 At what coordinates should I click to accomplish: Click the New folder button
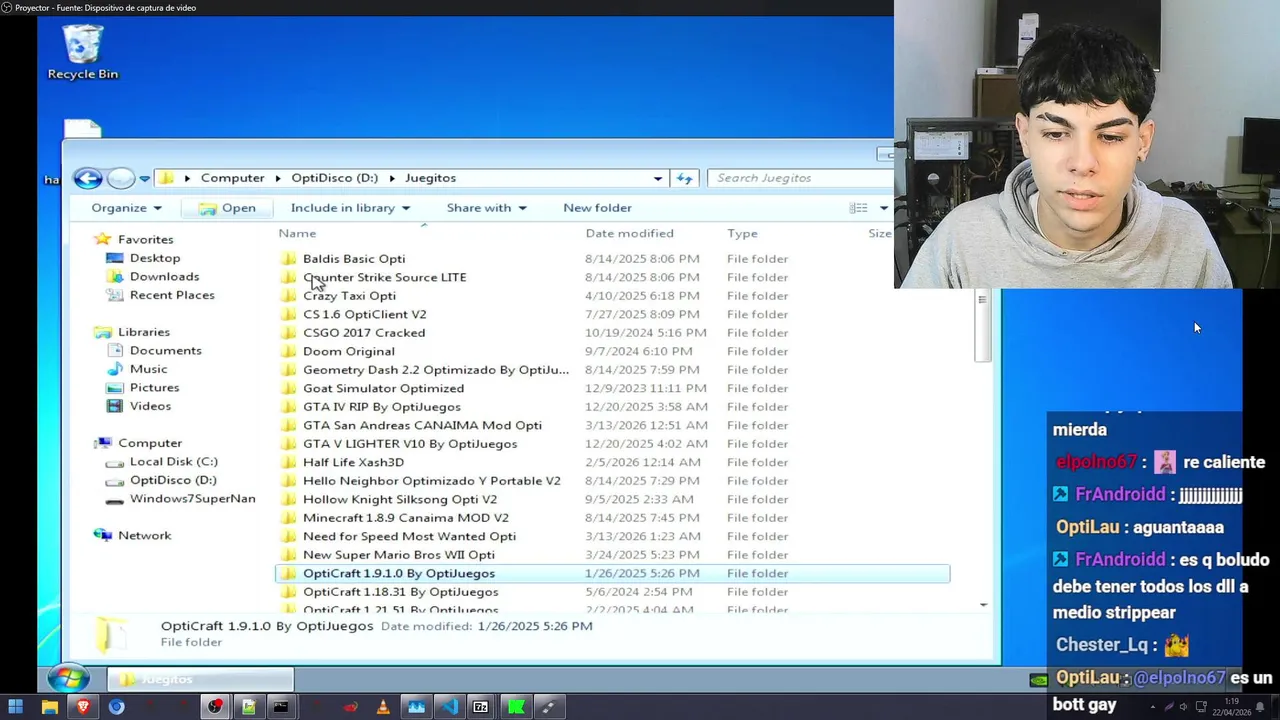point(597,208)
